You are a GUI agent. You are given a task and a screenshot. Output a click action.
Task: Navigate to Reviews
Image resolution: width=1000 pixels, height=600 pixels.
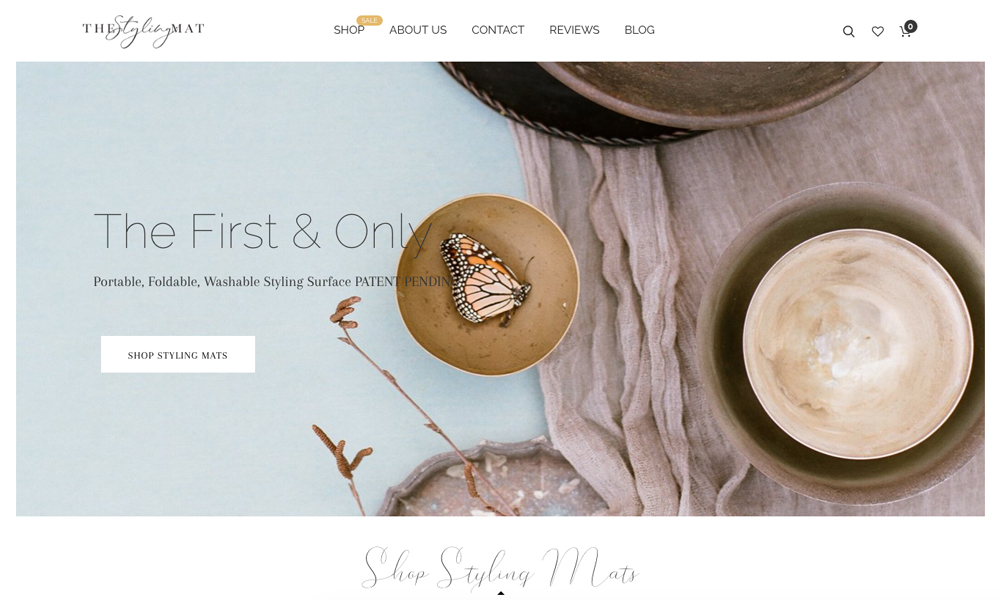pyautogui.click(x=574, y=30)
